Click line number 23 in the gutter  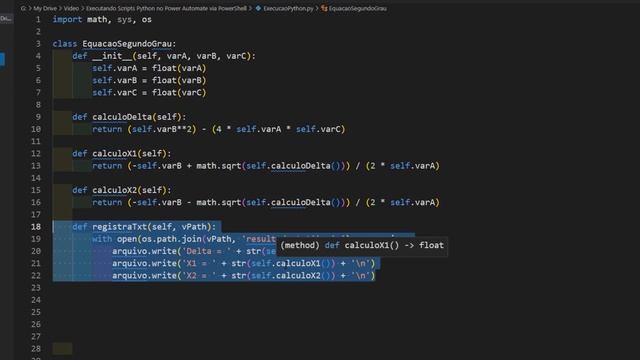[x=36, y=288]
